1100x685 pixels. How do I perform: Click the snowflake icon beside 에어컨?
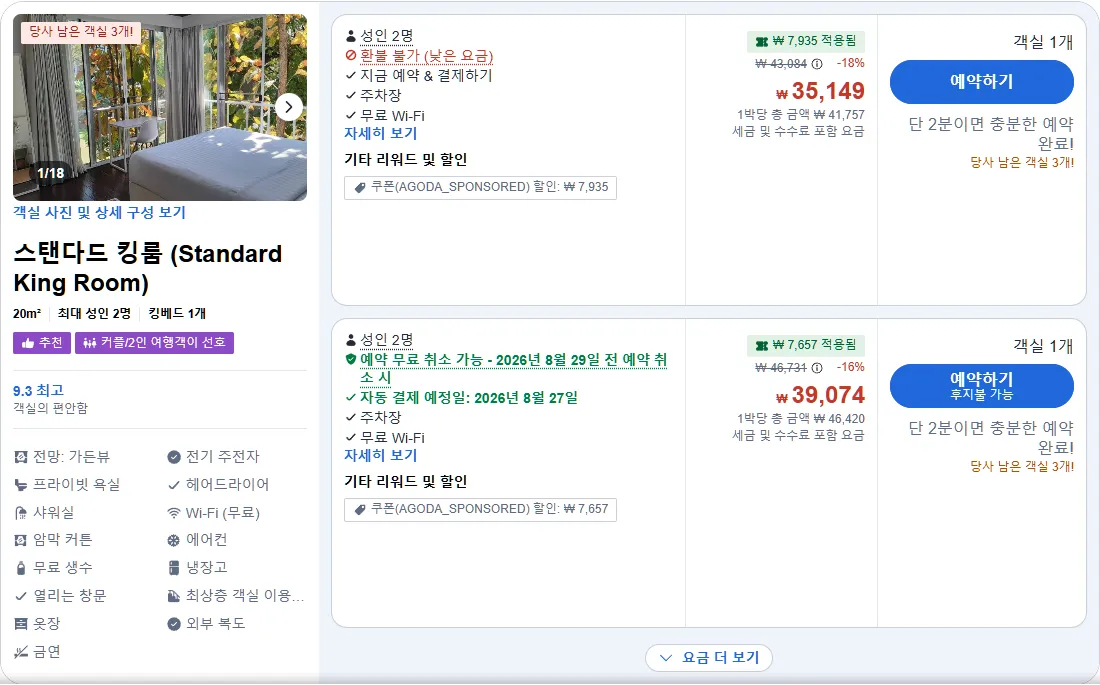[174, 540]
